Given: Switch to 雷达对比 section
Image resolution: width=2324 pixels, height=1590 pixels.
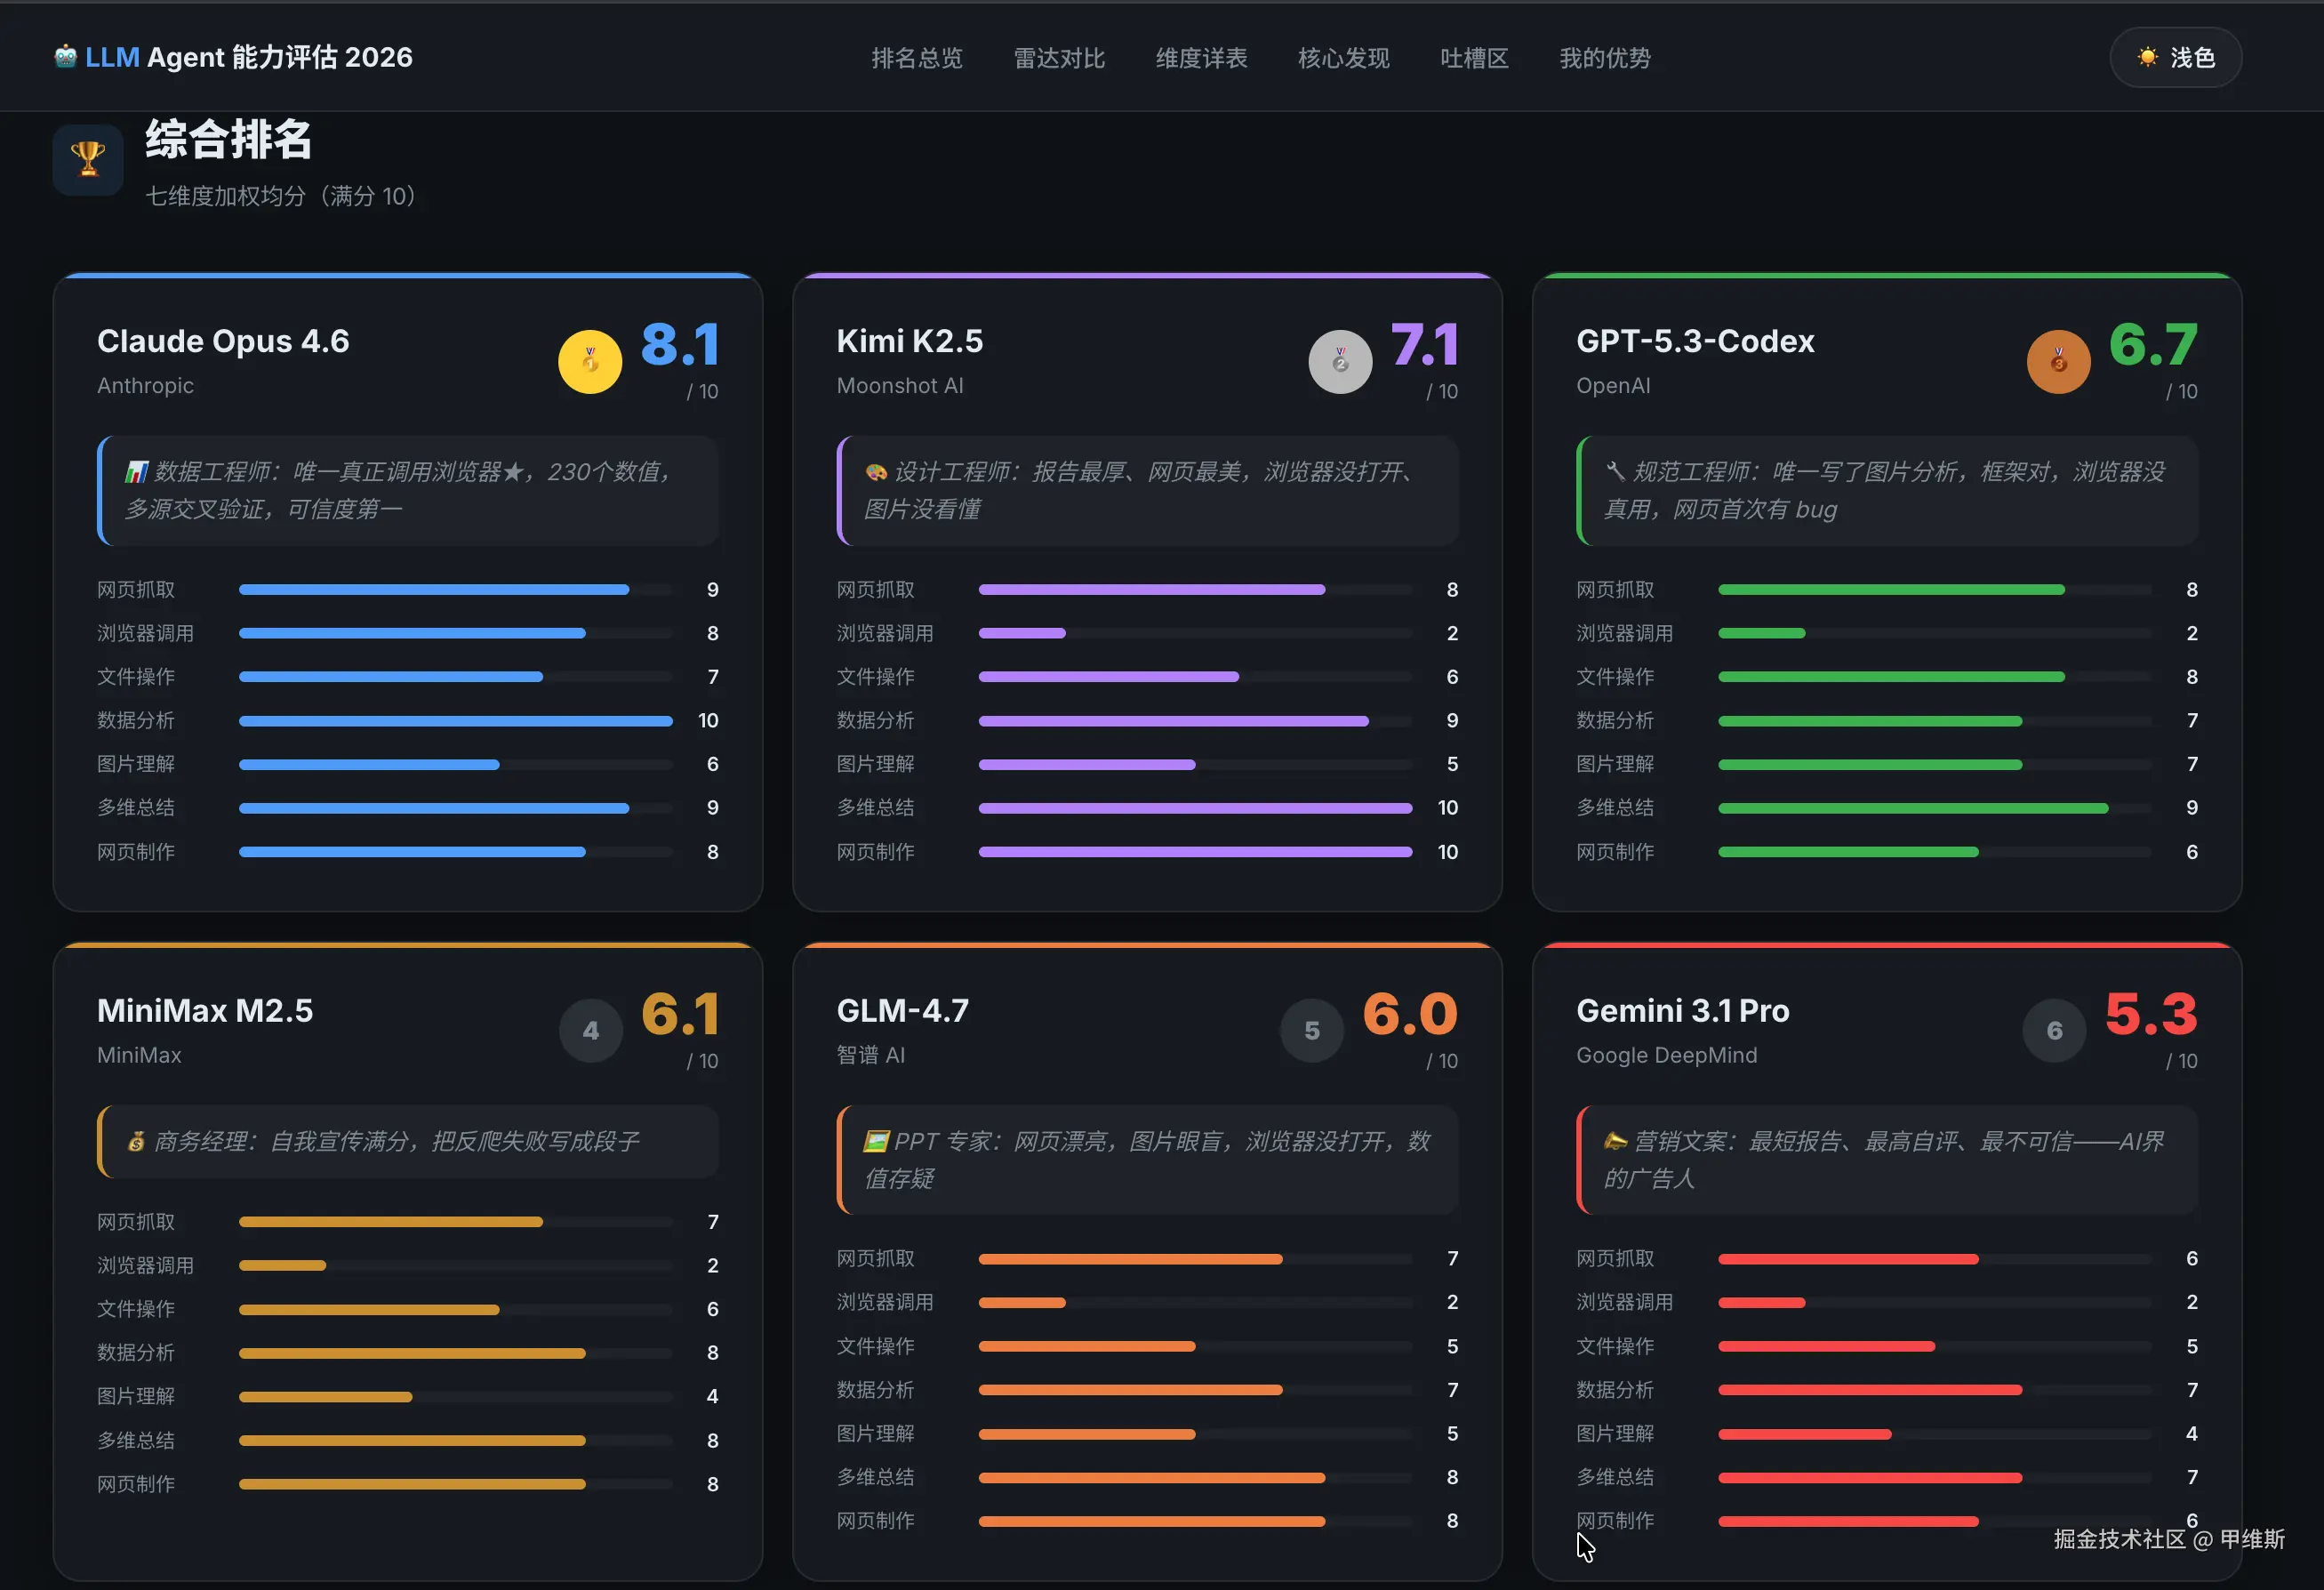Looking at the screenshot, I should [x=1059, y=58].
